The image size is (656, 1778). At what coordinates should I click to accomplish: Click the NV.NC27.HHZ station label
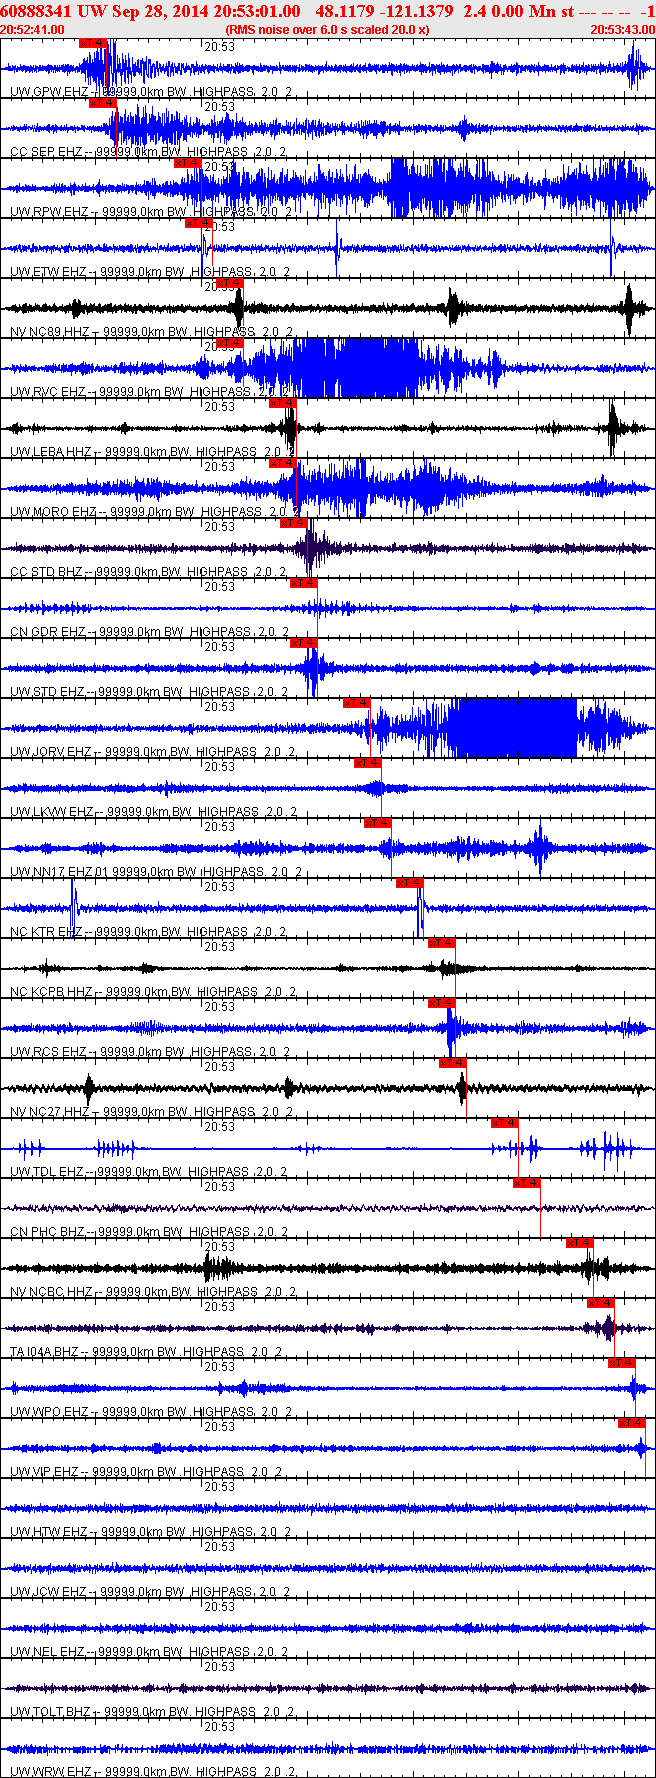tap(50, 1111)
